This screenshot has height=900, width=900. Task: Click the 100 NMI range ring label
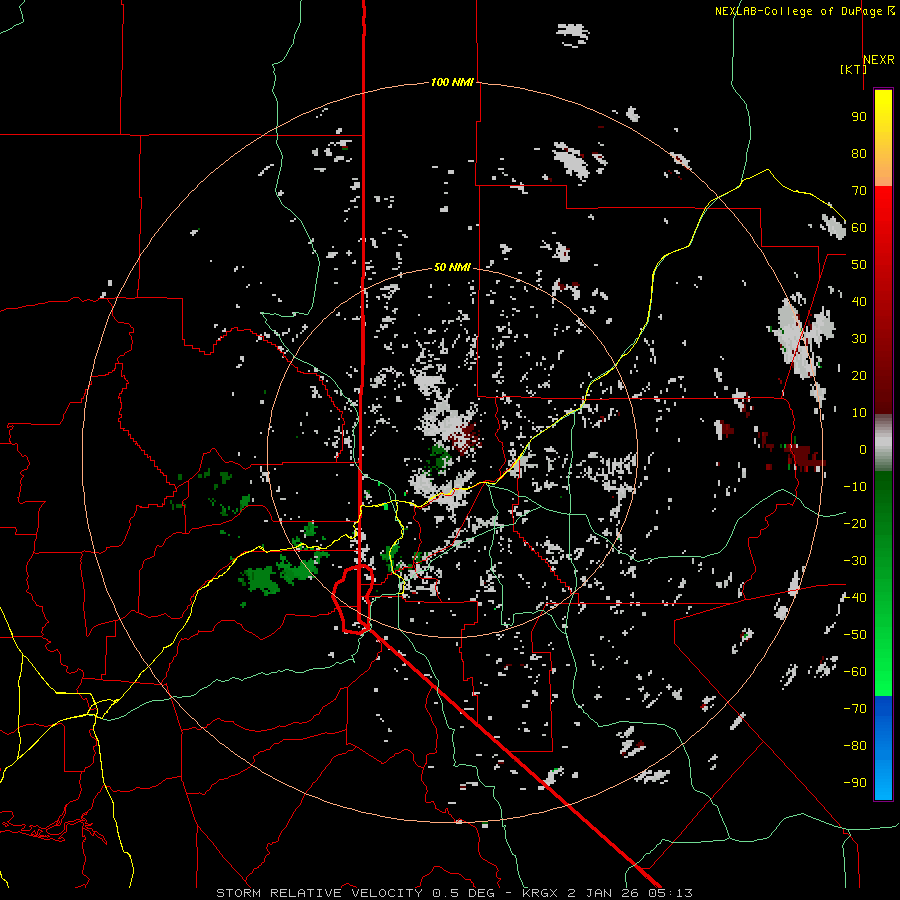(x=452, y=82)
